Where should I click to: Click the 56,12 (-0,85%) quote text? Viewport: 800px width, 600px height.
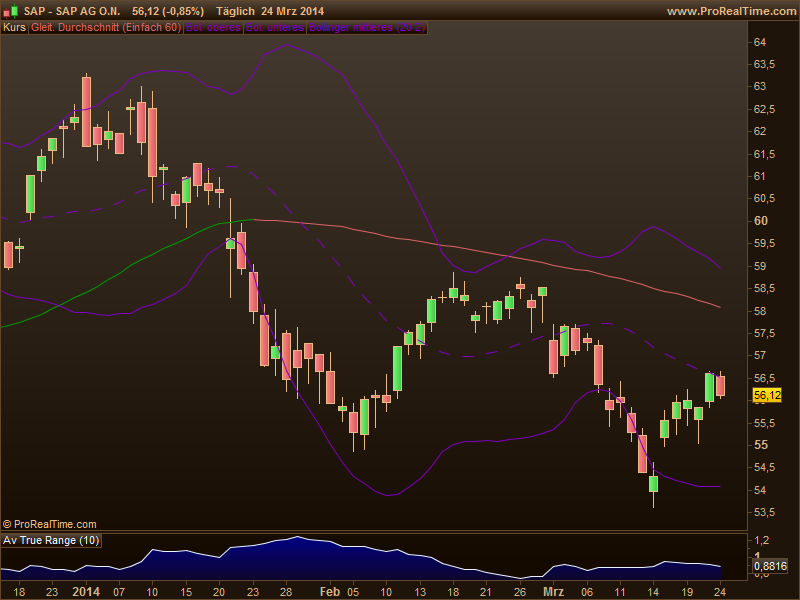point(168,11)
